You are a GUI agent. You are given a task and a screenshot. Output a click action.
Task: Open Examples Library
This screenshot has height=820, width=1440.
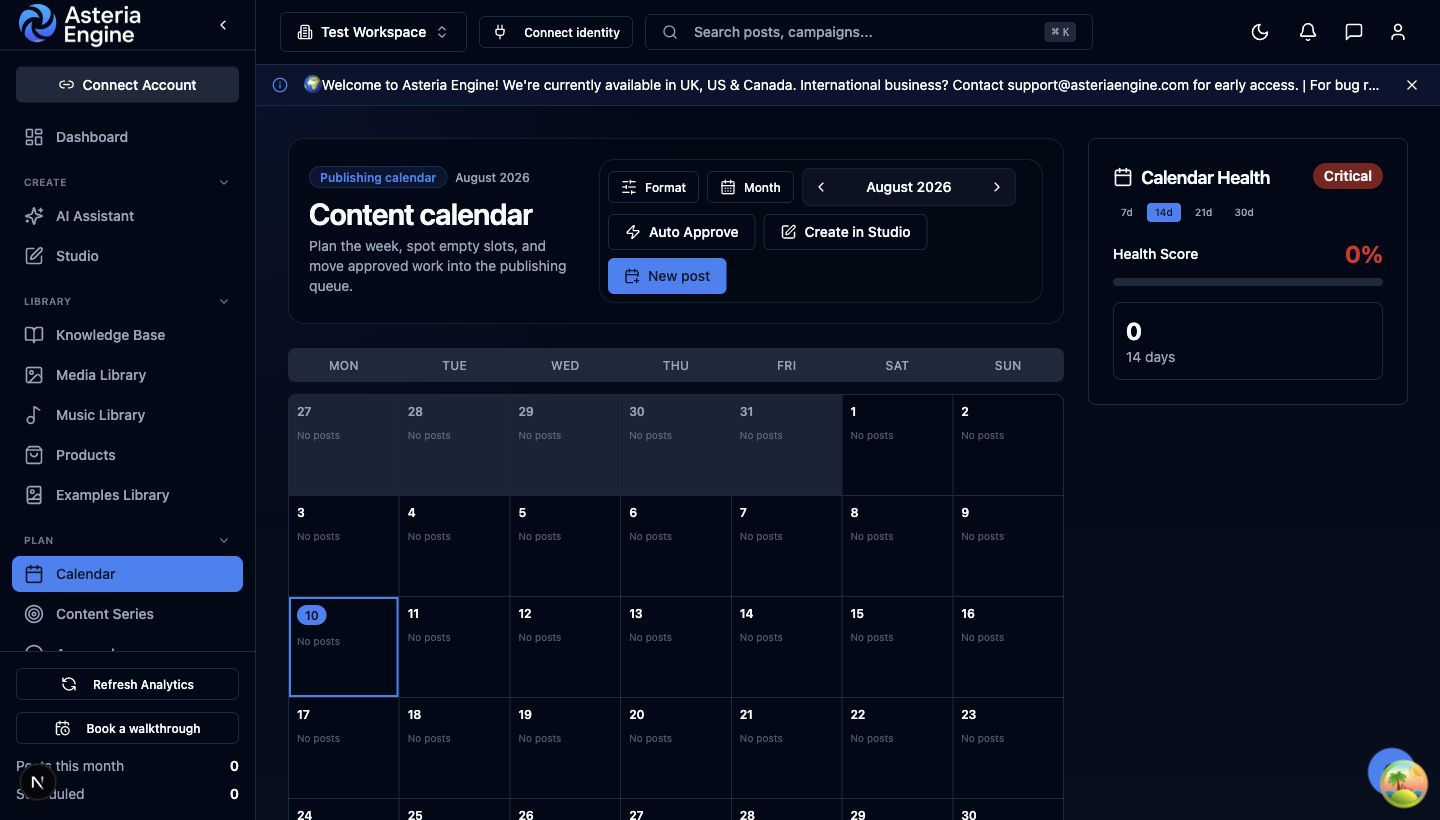(x=127, y=495)
